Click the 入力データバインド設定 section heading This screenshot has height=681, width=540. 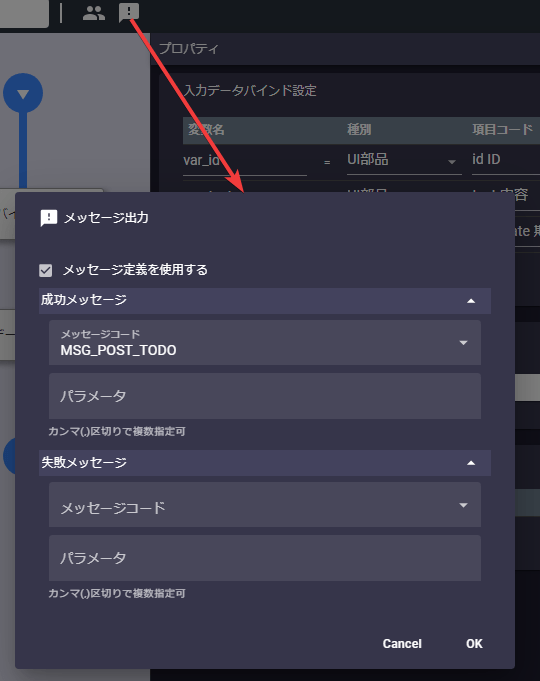pyautogui.click(x=250, y=90)
